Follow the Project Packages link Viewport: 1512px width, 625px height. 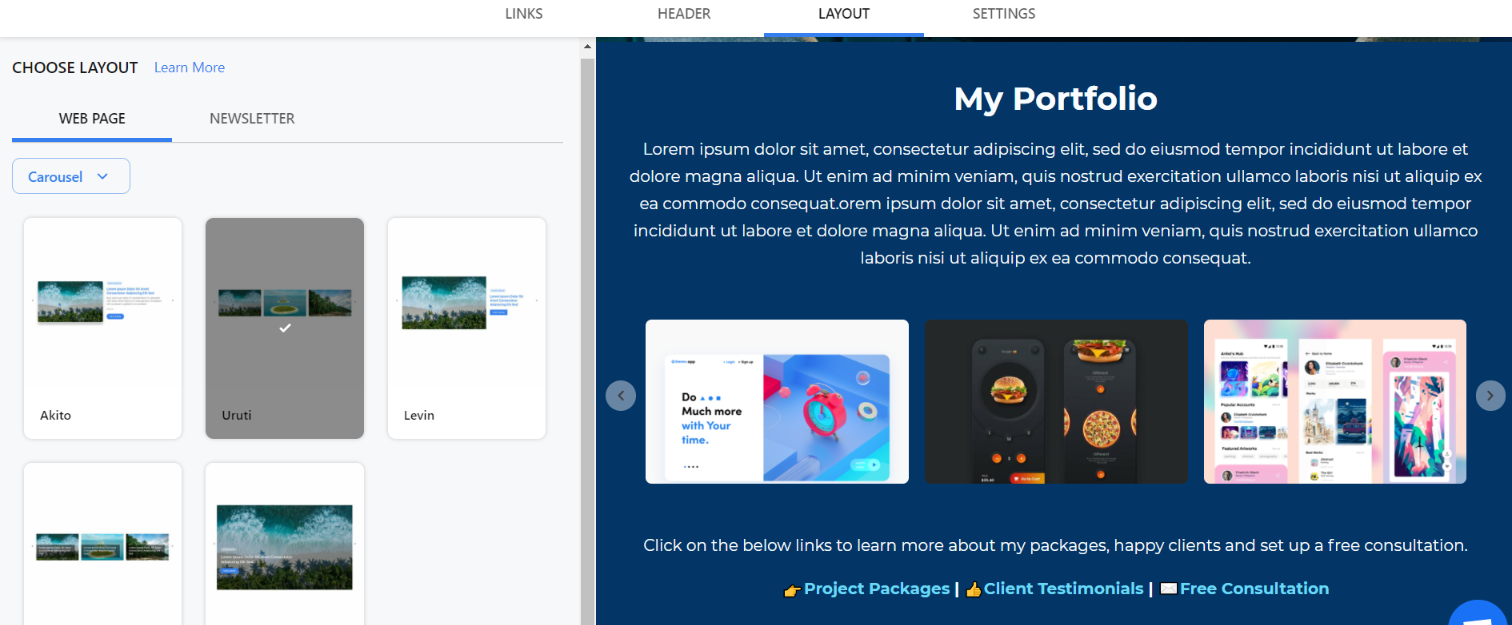[x=877, y=589]
